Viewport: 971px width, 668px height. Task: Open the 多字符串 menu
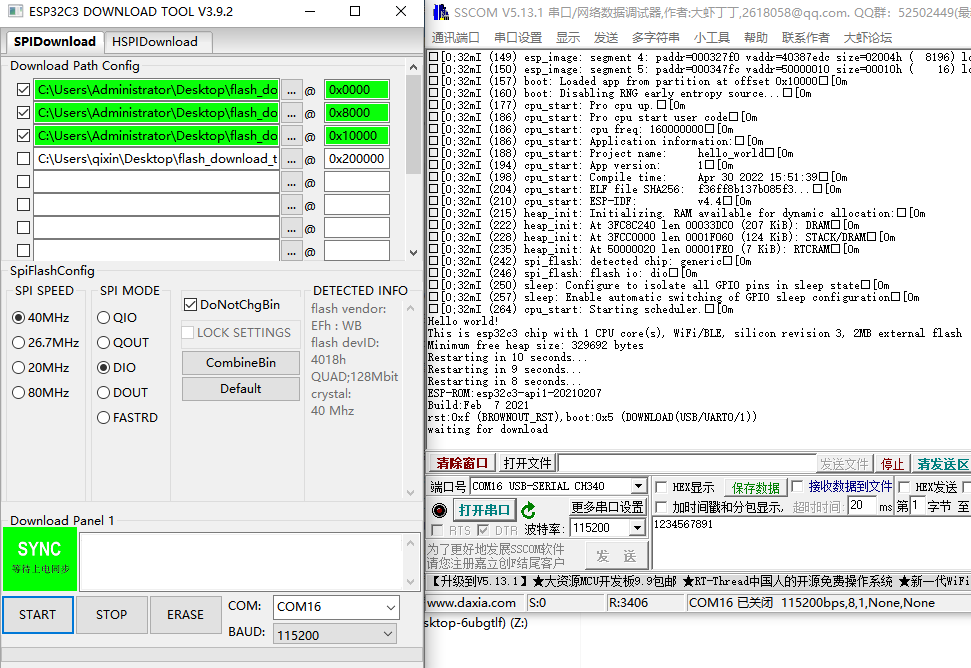point(656,38)
